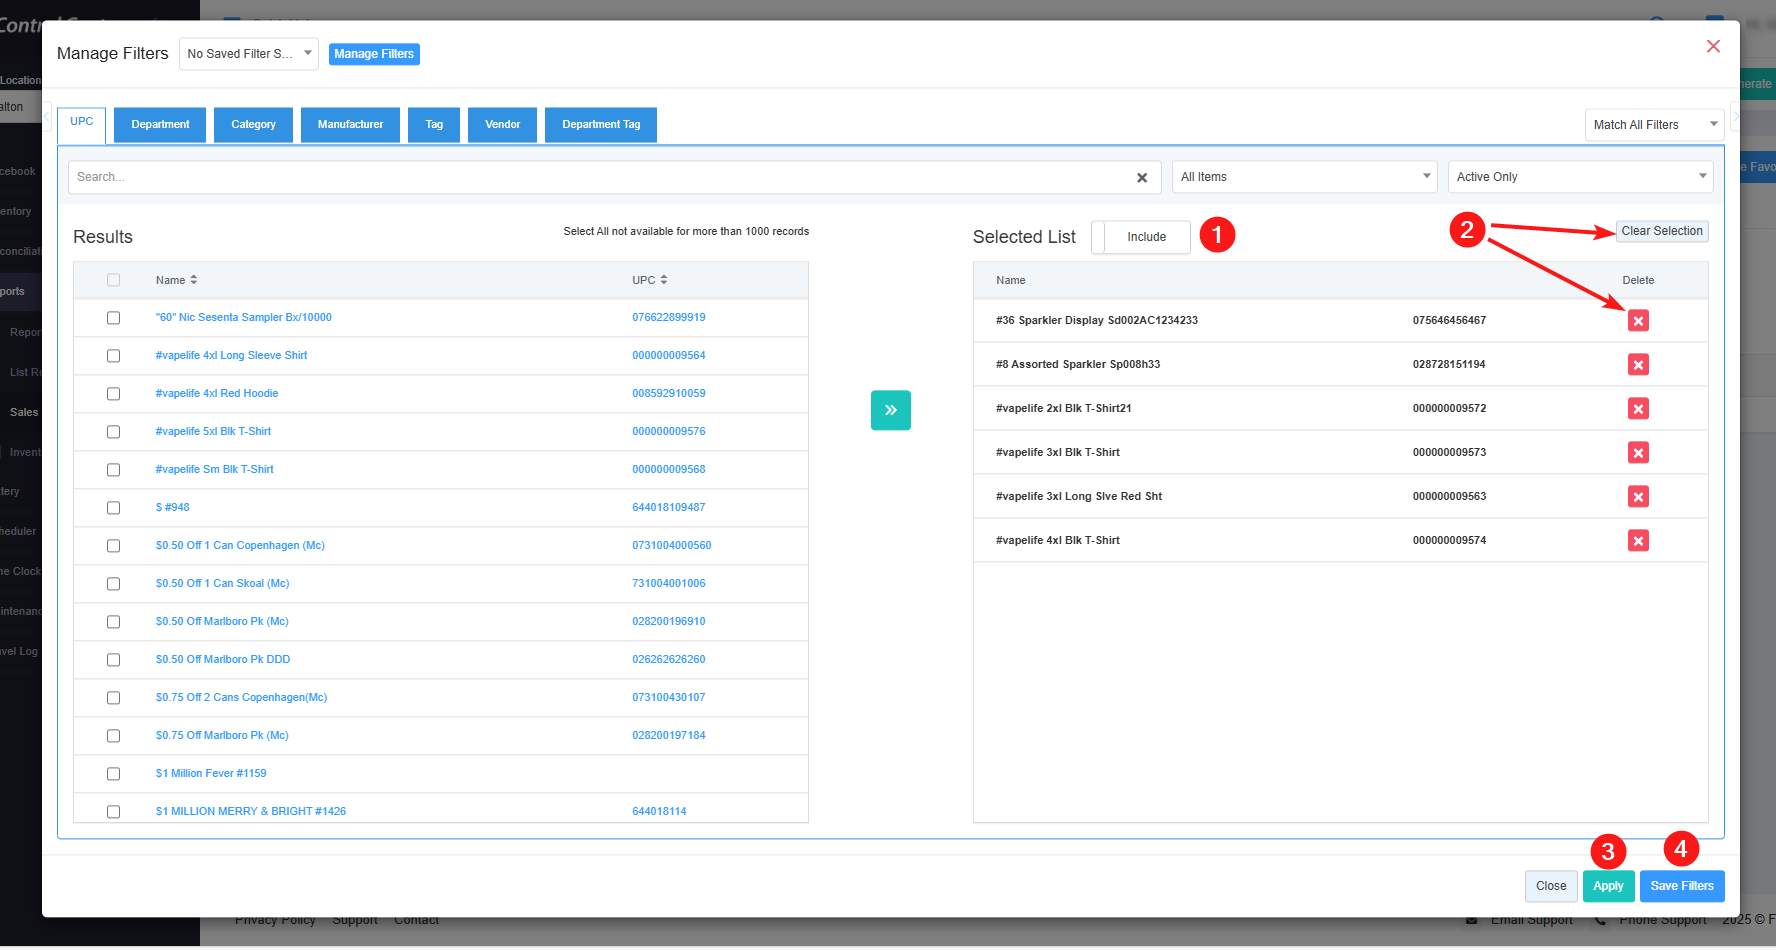Delete #vapelife 2xl Blk T-Shirt21 row
Image resolution: width=1776 pixels, height=950 pixels.
(1637, 408)
